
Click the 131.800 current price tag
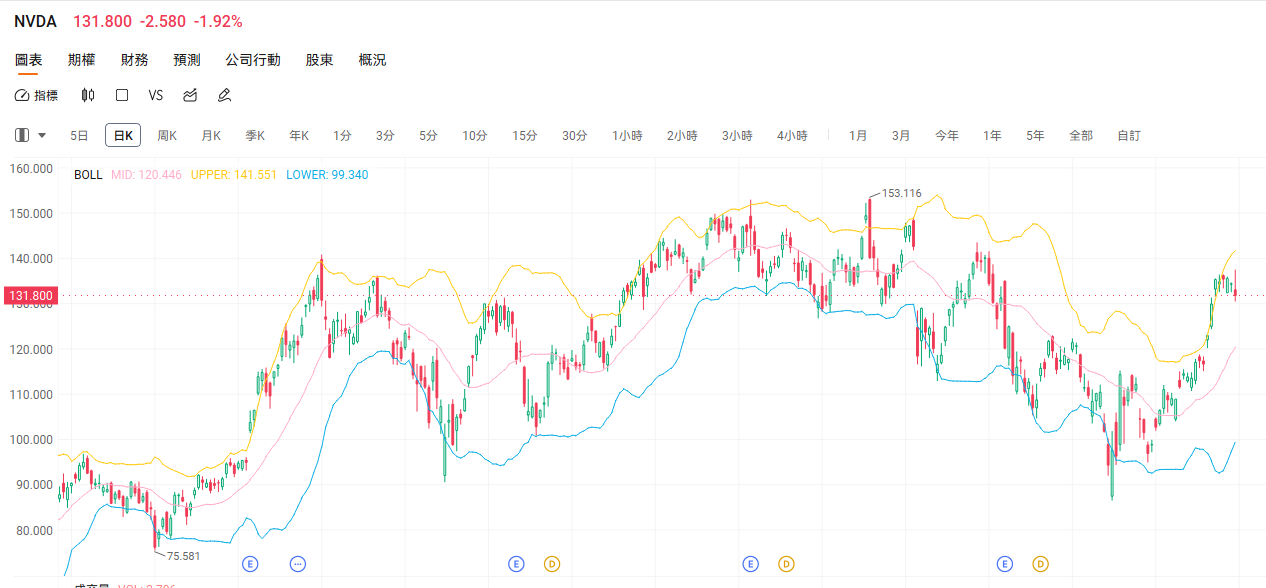click(30, 295)
